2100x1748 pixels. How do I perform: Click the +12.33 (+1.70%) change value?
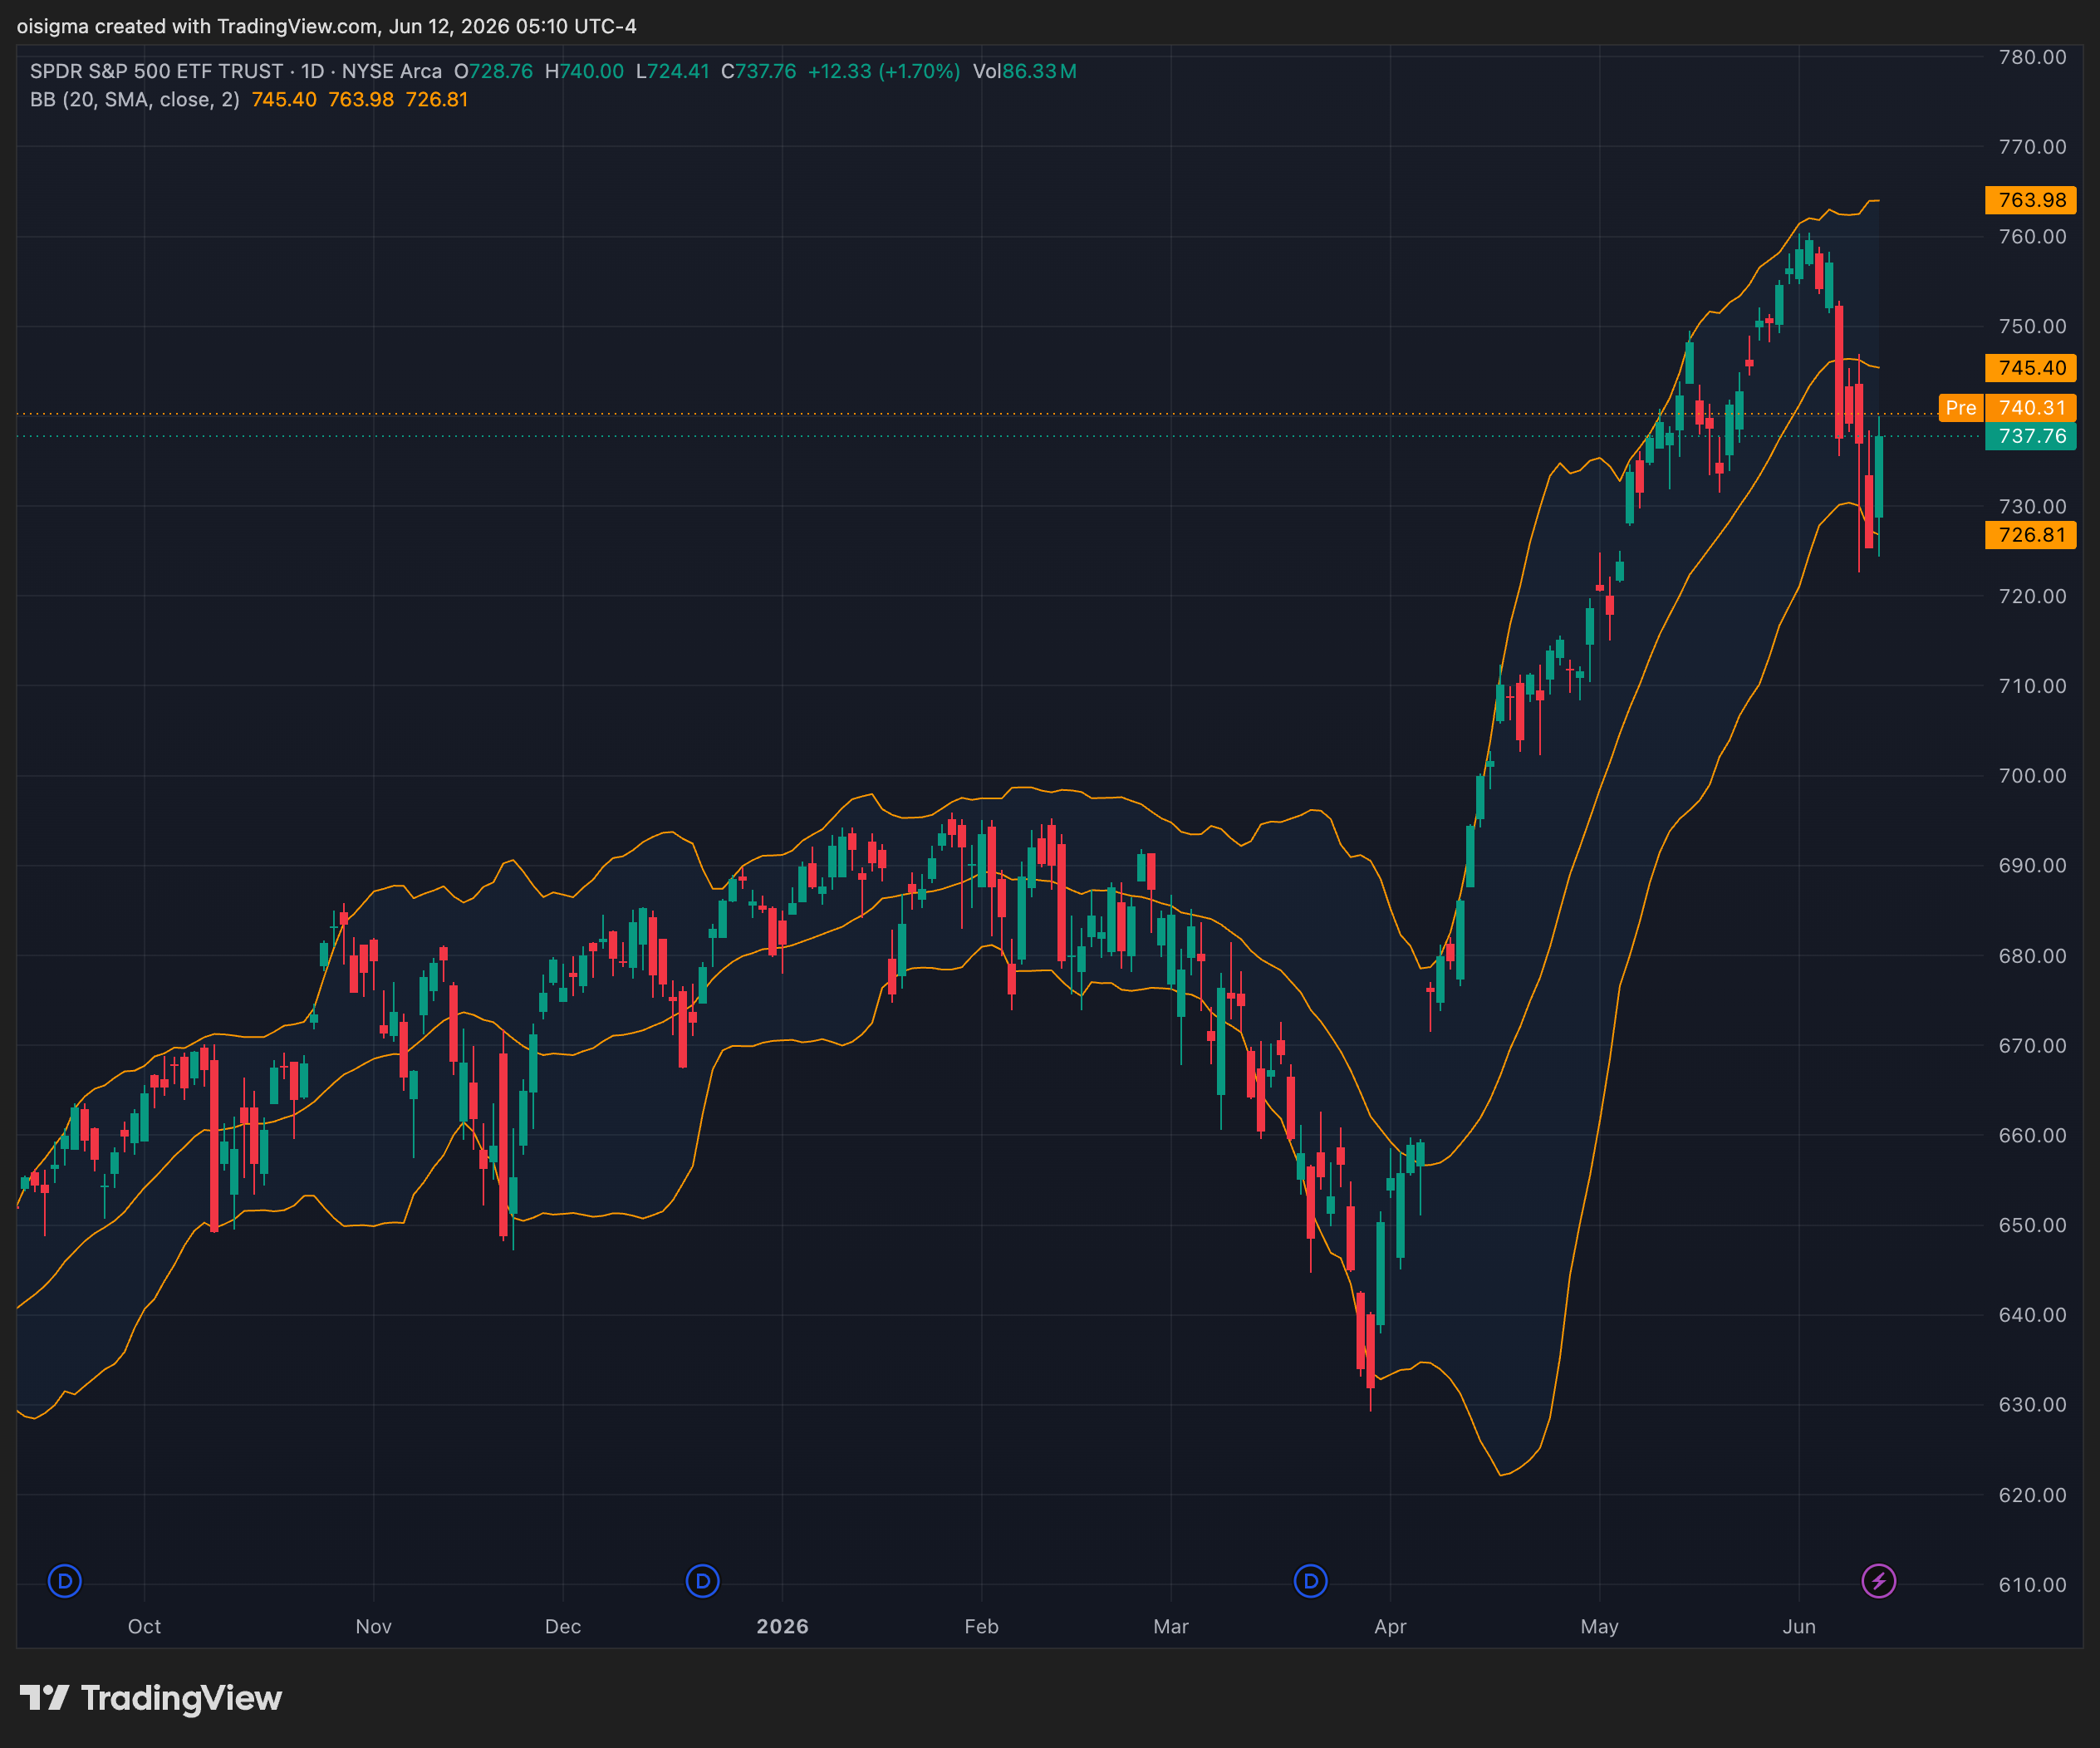(884, 71)
